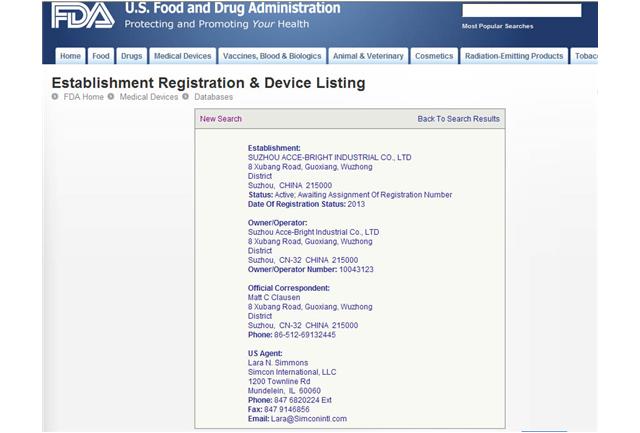Image resolution: width=640 pixels, height=433 pixels.
Task: Click the Establishment: section label
Action: 274,148
